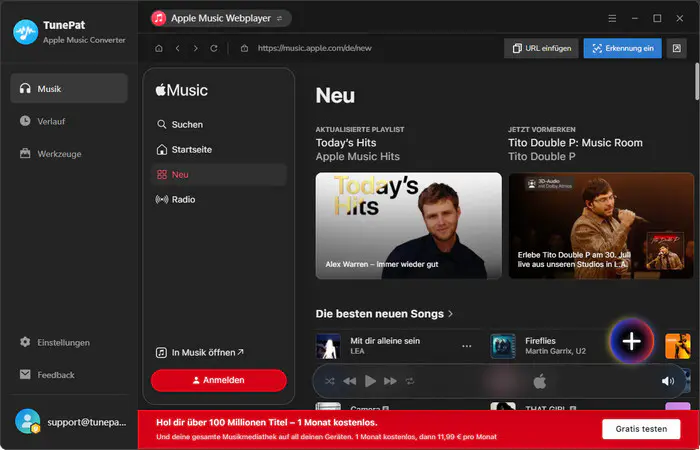Image resolution: width=700 pixels, height=450 pixels.
Task: Open more options for Mit dir alleine sein
Action: [467, 346]
